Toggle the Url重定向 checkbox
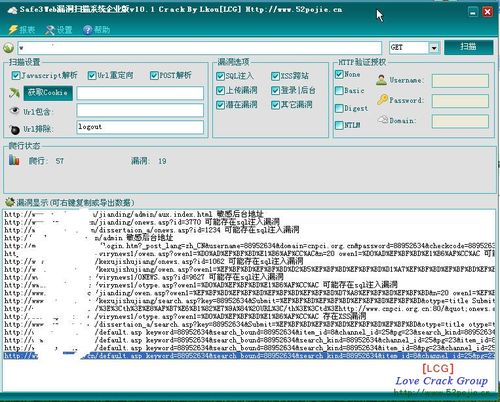 (x=92, y=75)
